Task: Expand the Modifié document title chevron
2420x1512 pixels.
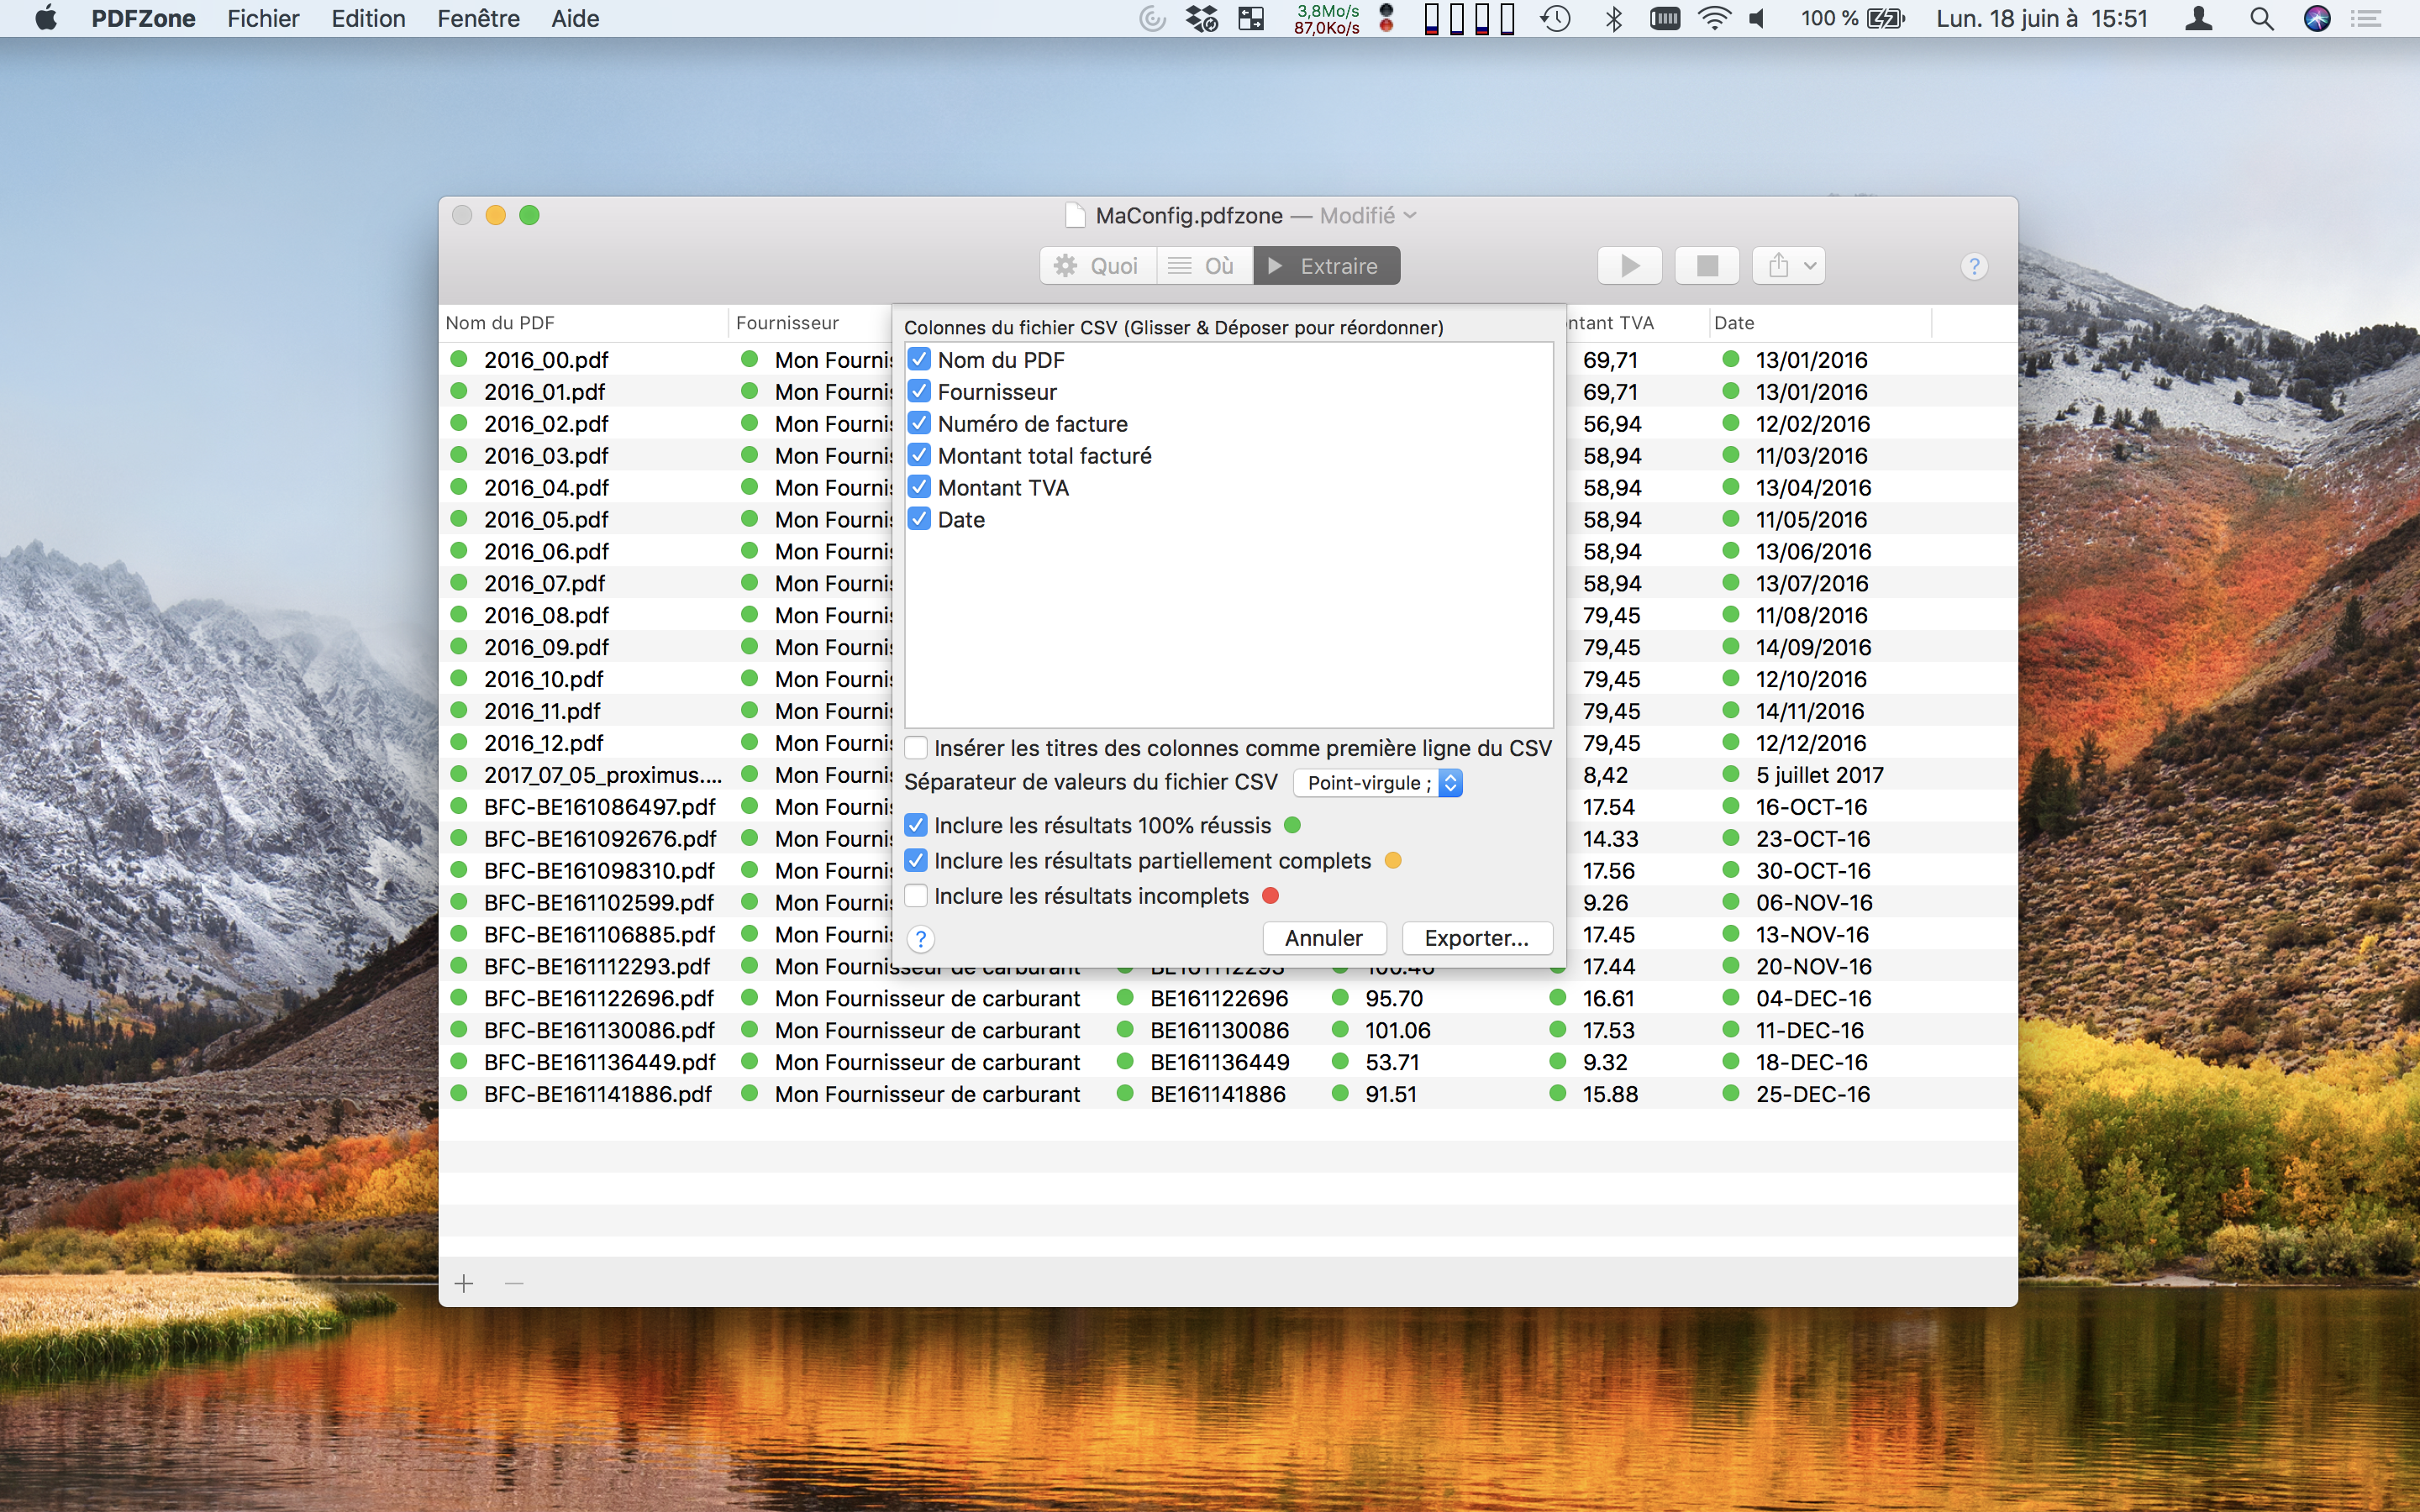Action: [1410, 216]
